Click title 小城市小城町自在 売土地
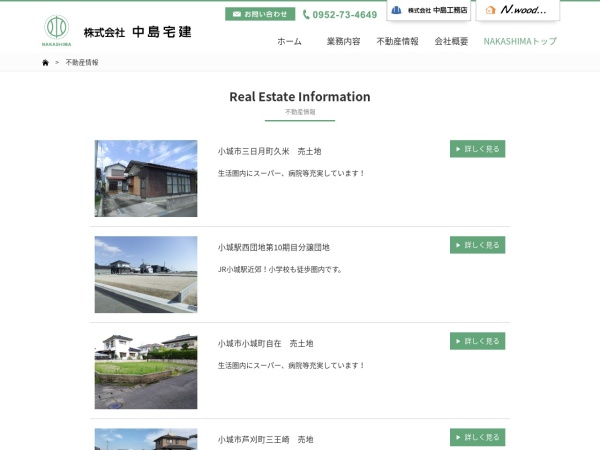The image size is (600, 450). 265,344
